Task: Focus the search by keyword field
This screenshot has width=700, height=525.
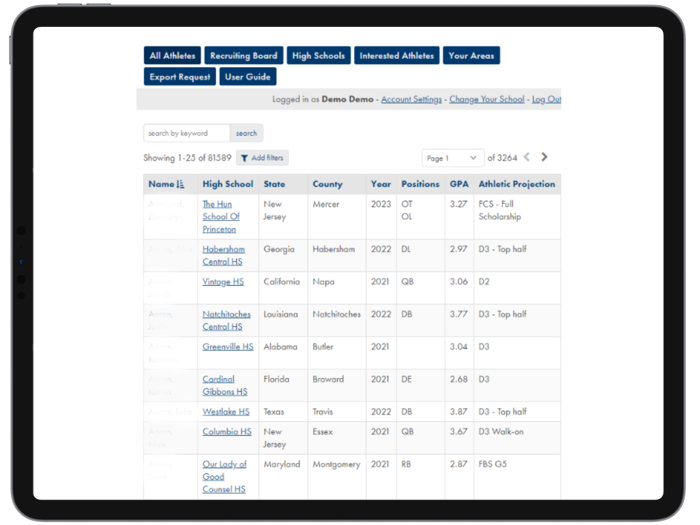Action: (187, 133)
